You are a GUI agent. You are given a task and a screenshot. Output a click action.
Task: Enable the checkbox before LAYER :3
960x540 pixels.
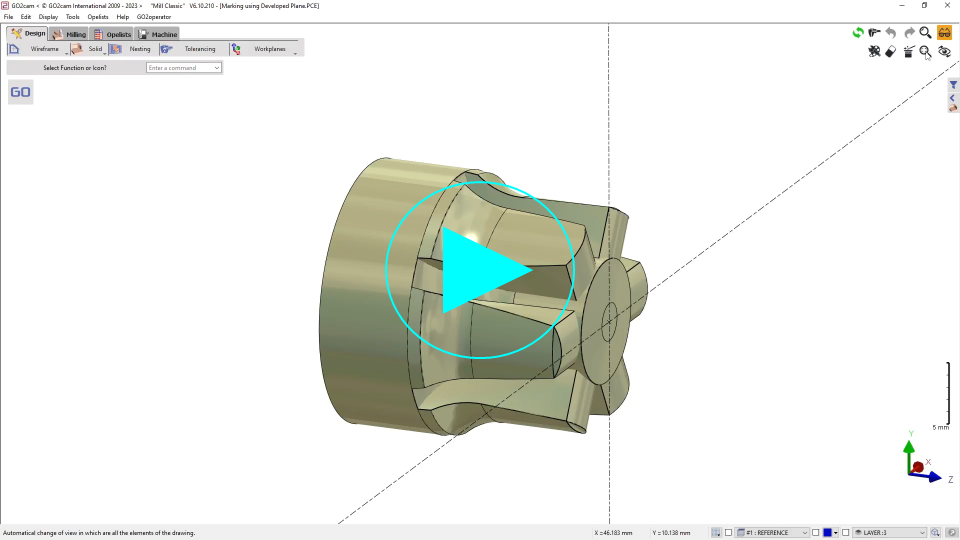coord(846,533)
